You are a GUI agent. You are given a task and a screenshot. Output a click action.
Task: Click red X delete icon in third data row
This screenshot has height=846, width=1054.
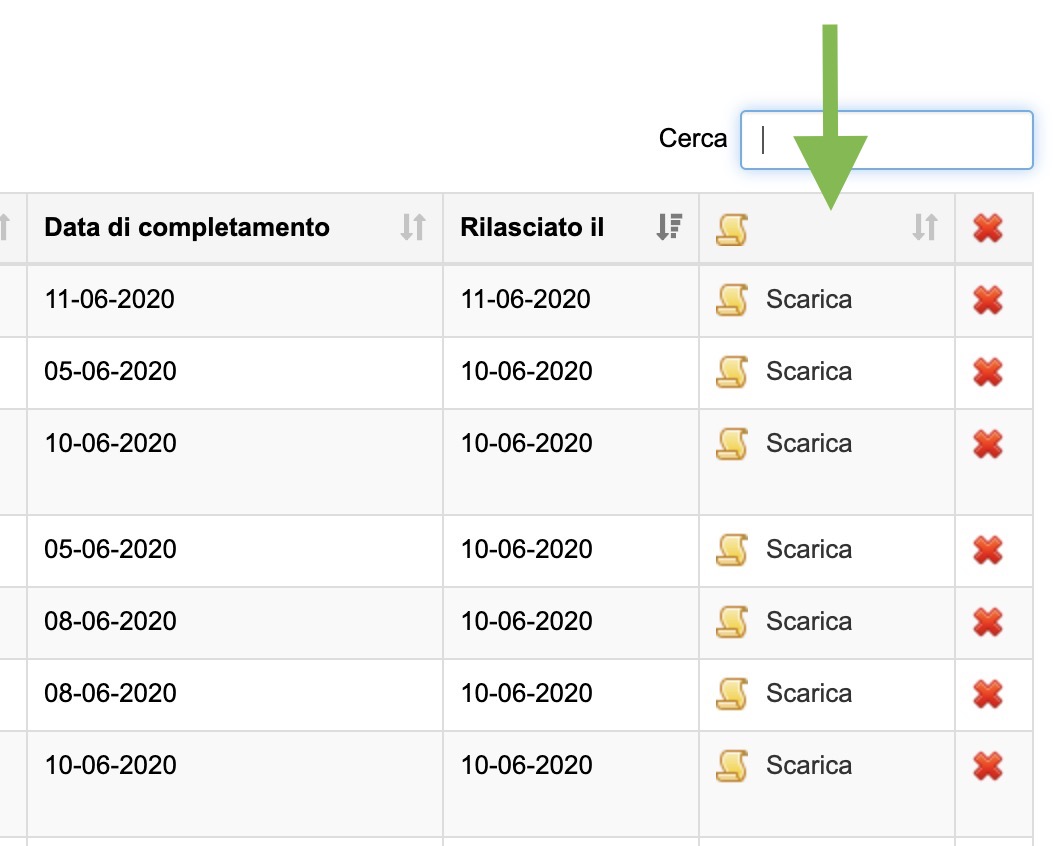pyautogui.click(x=988, y=444)
